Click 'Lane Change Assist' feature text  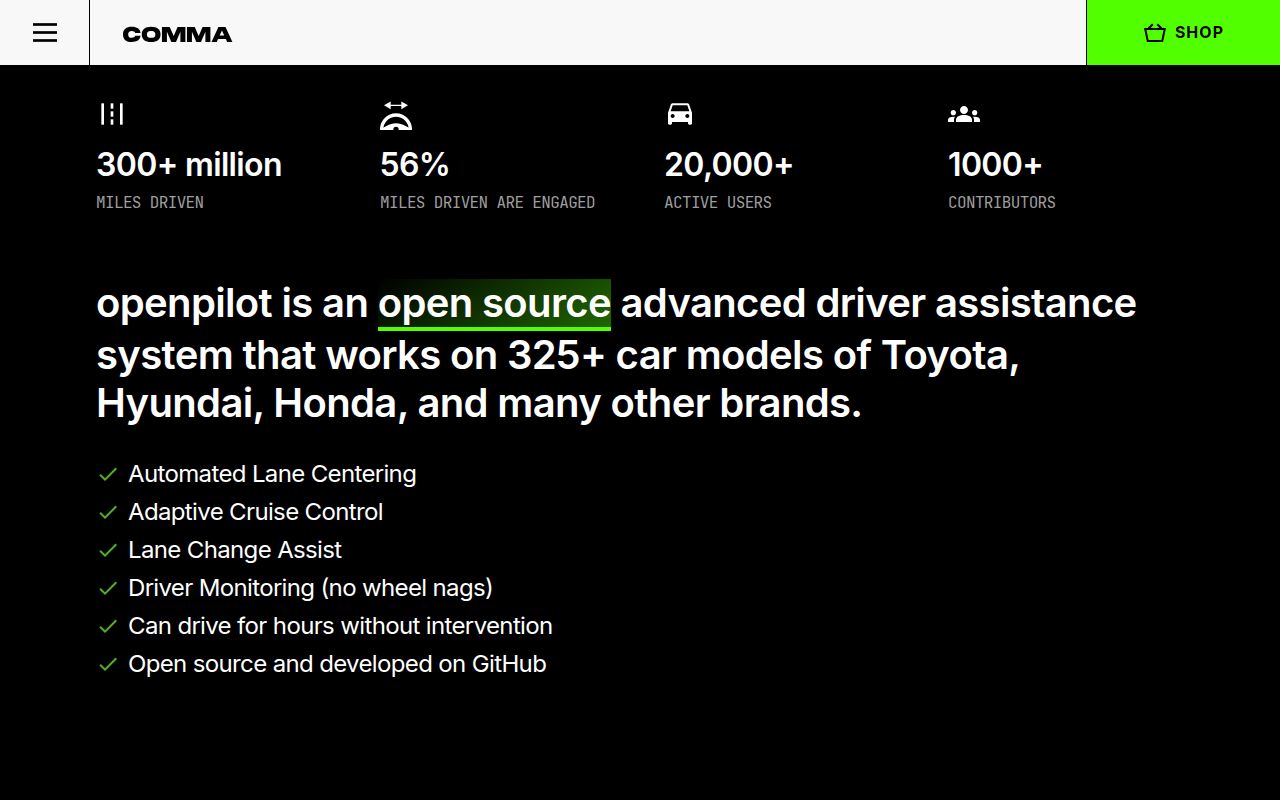[235, 550]
